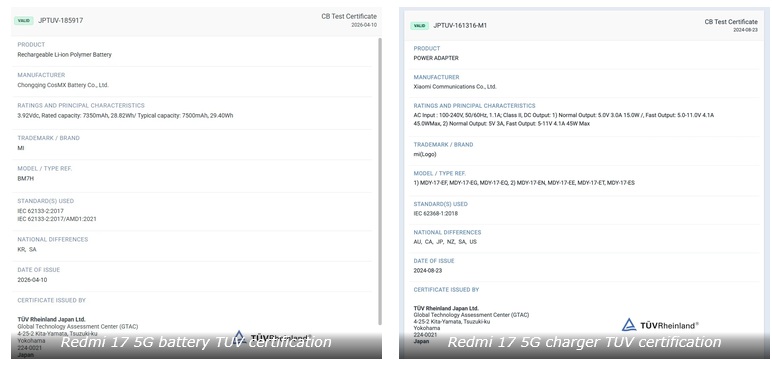Click DATE OF ISSUE value 2024-08-23 in charger body
This screenshot has height=366, width=772.
(428, 270)
